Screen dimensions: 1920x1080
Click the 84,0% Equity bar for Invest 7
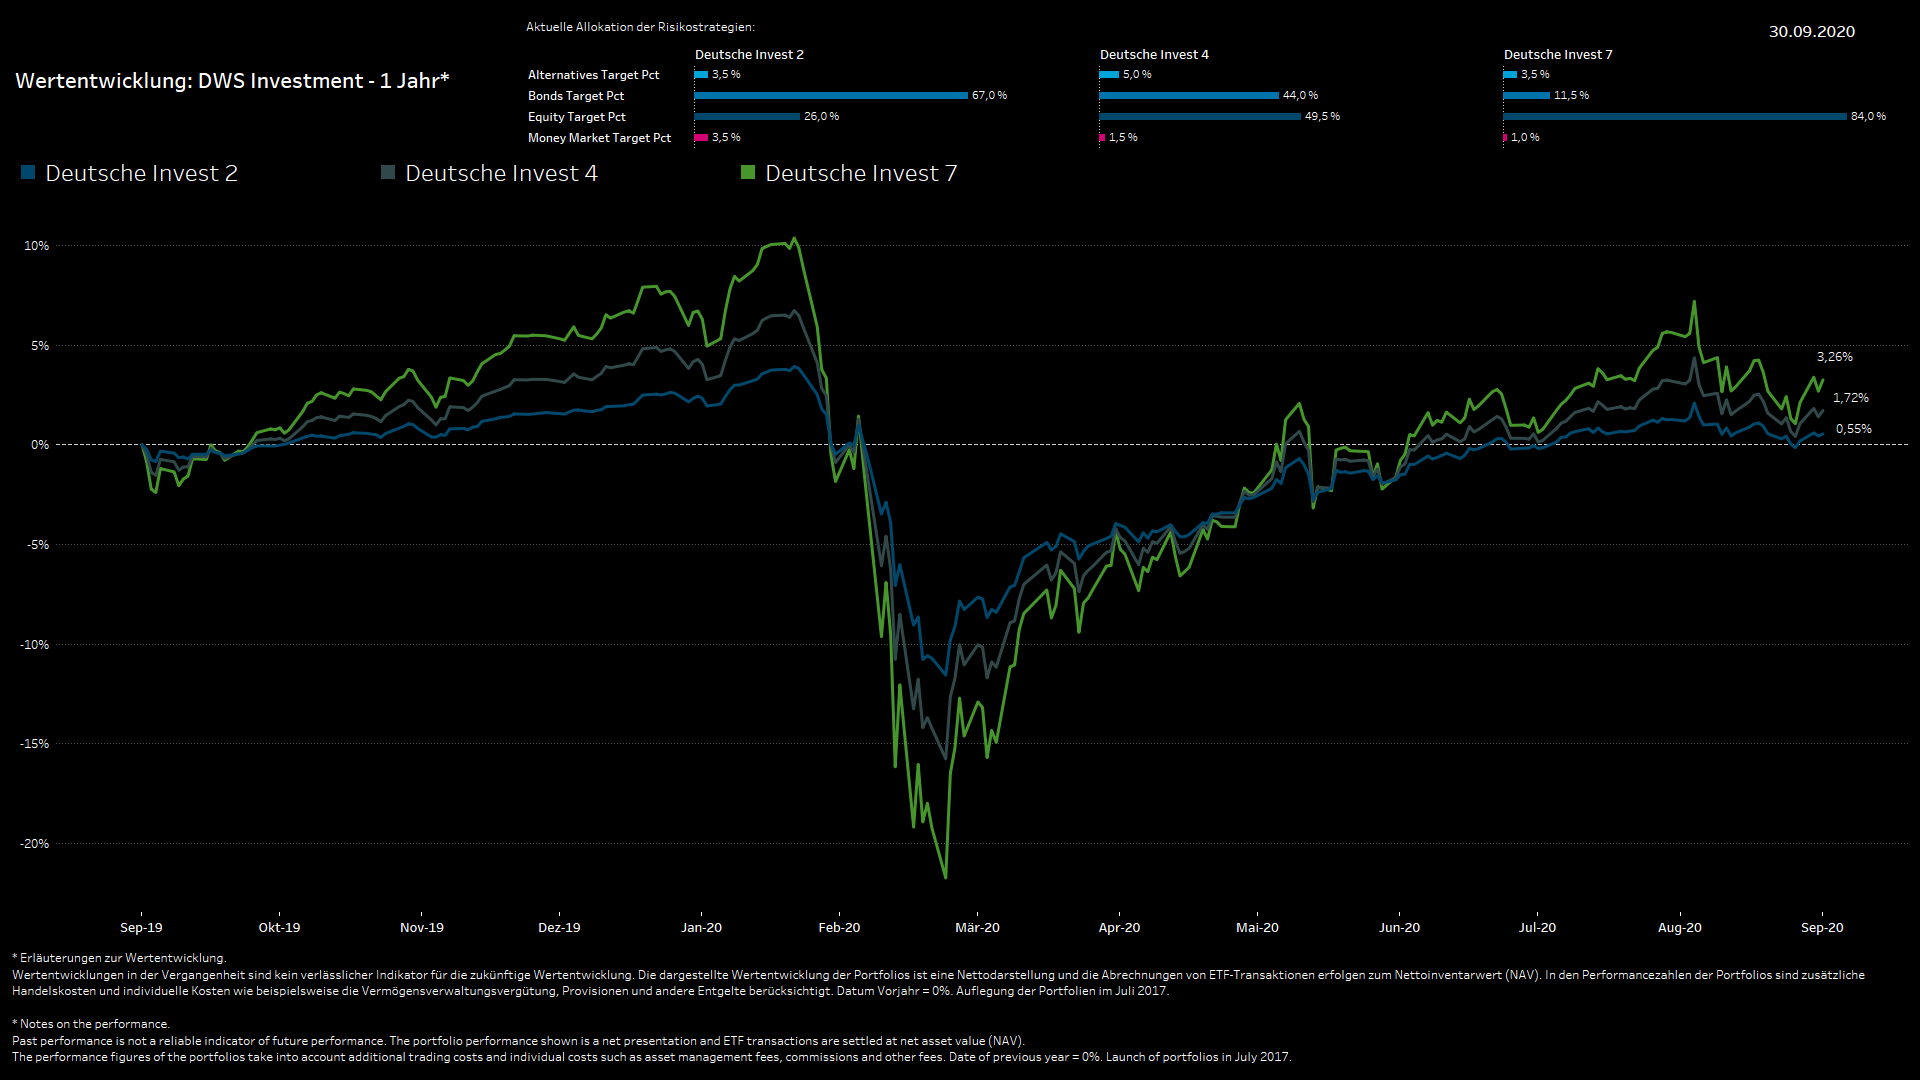1675,117
